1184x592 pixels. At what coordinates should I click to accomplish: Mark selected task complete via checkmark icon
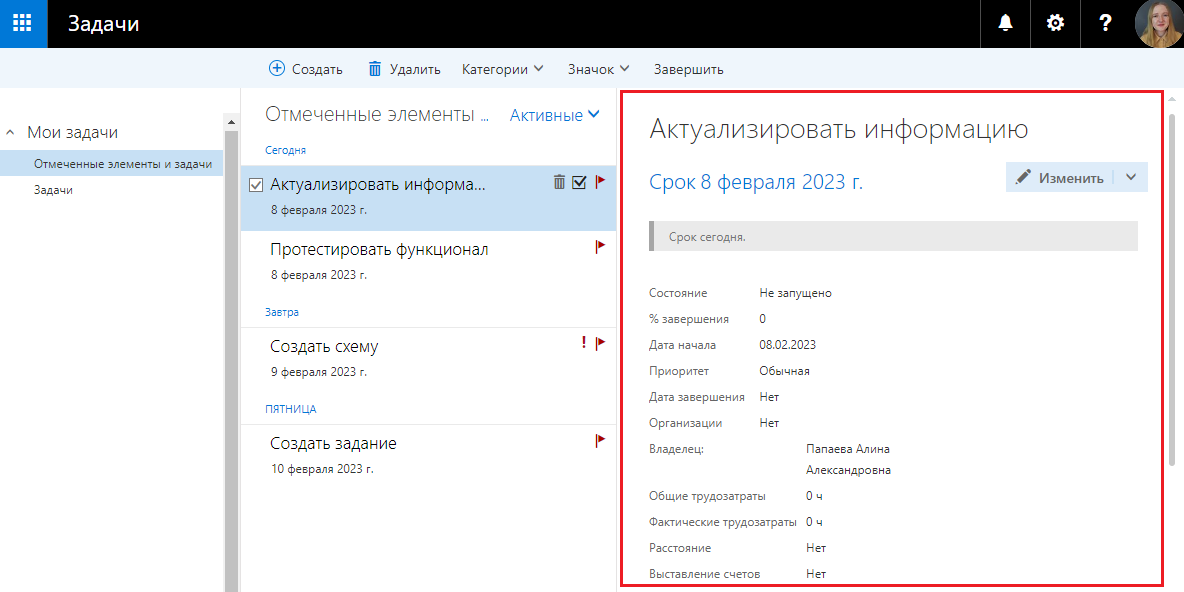click(579, 182)
